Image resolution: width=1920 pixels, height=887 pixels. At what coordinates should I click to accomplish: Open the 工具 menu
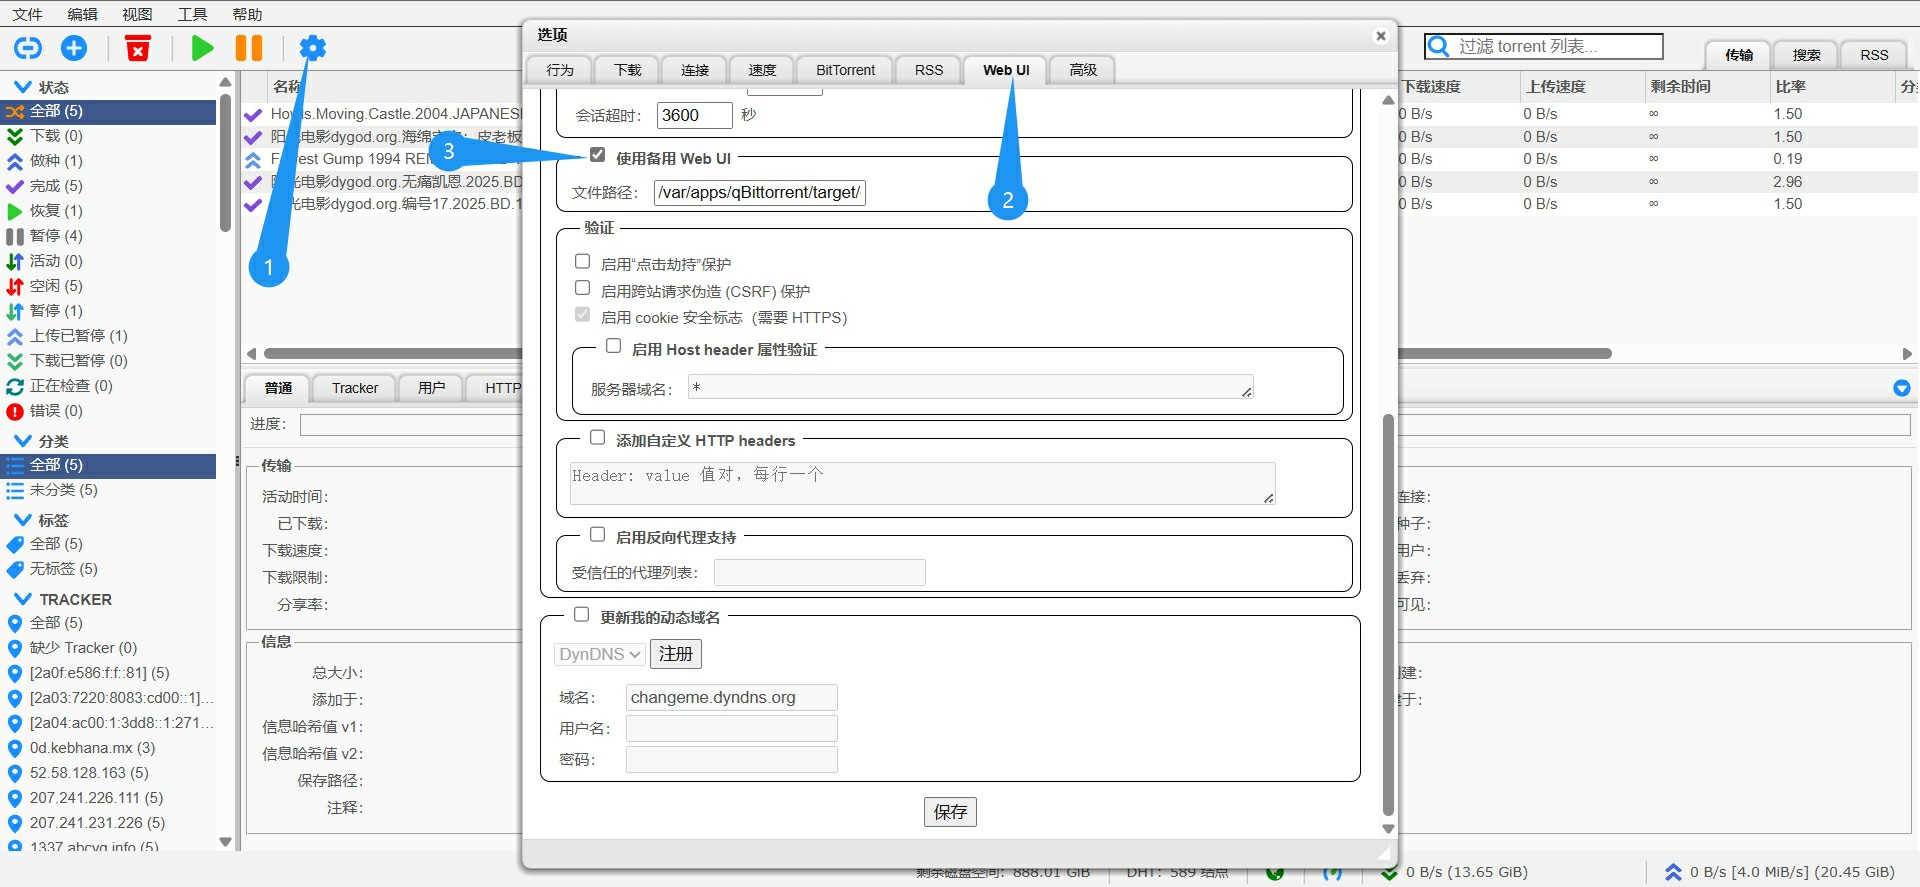pos(192,14)
